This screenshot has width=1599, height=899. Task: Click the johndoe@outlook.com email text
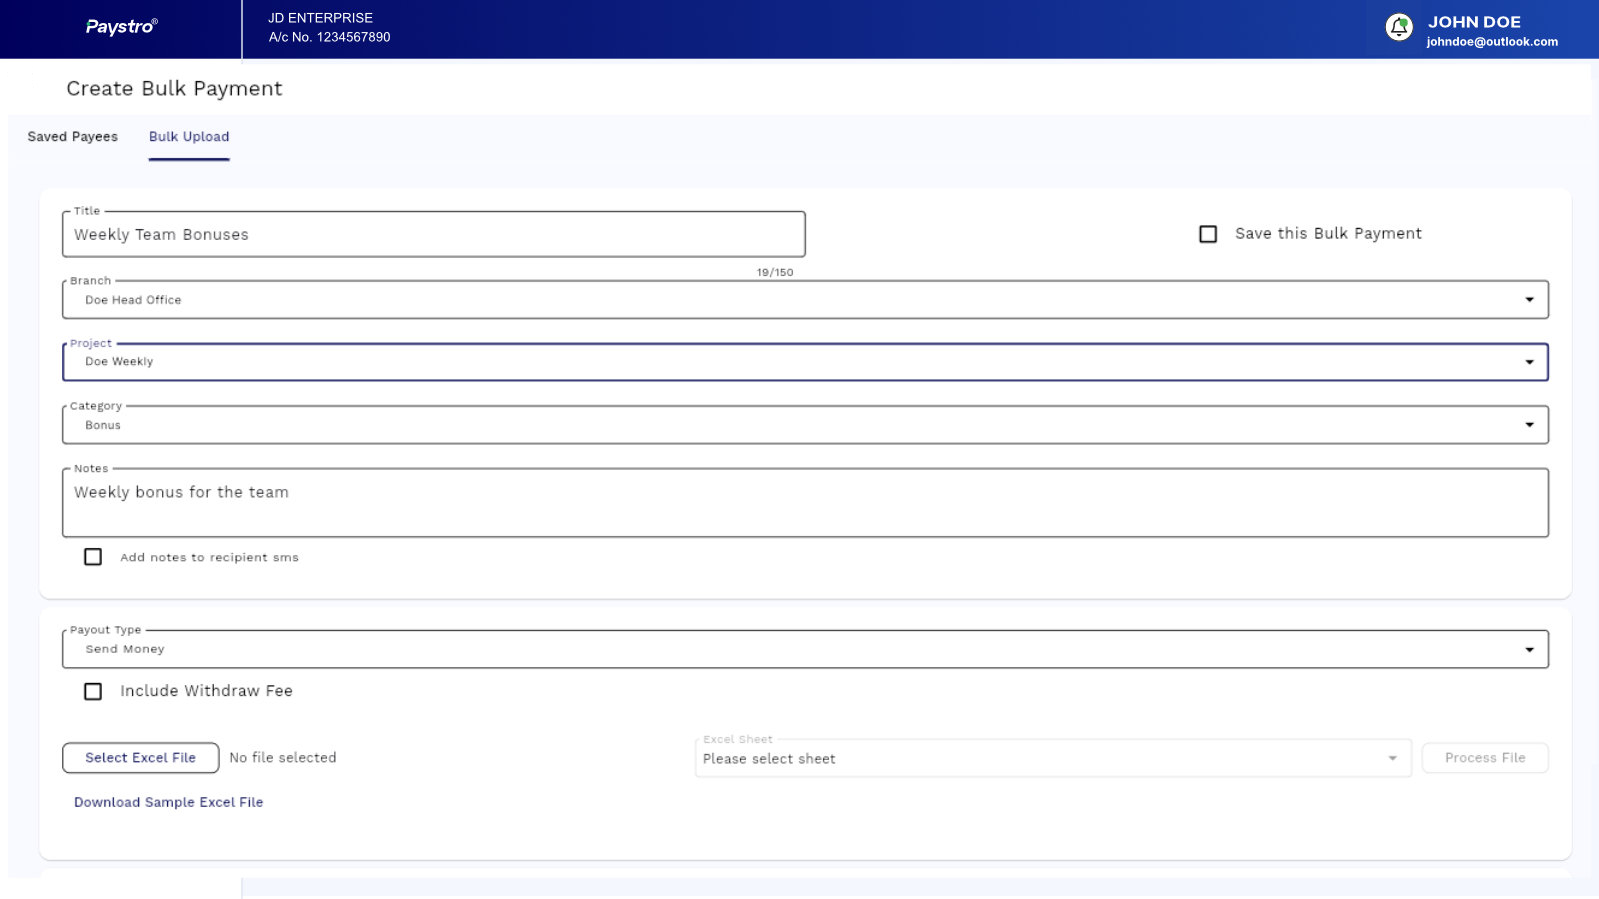[1491, 42]
